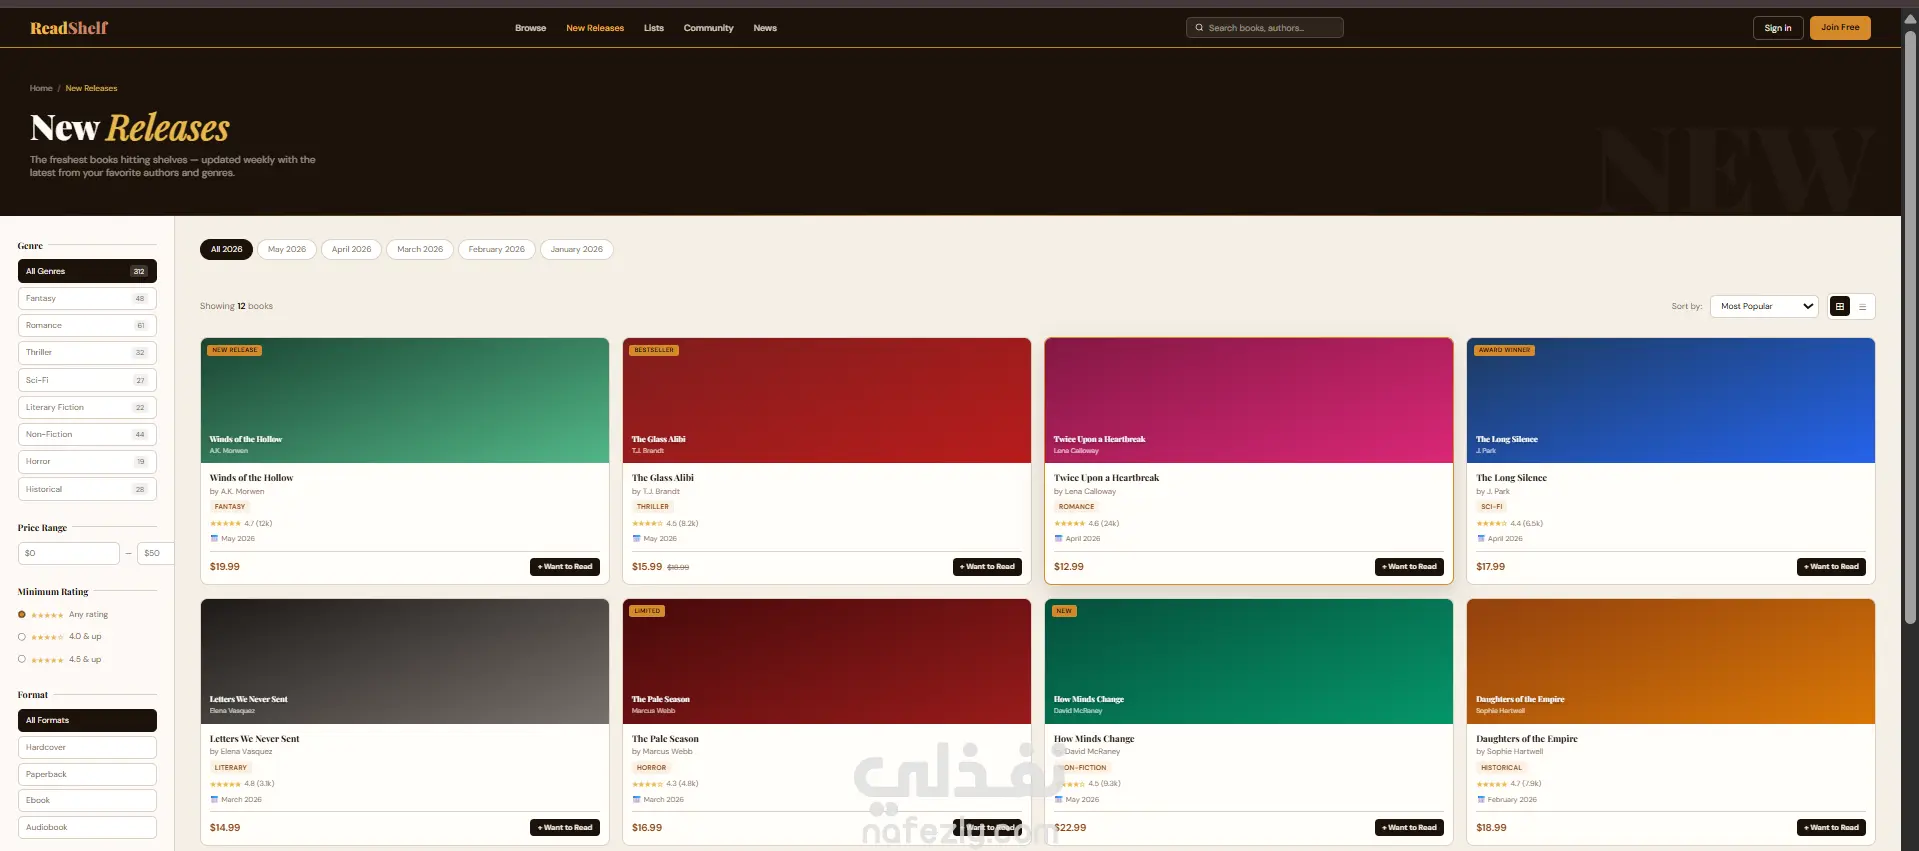Click Want to Read on Daughters of the Empire
Viewport: 1919px width, 851px height.
[1831, 828]
